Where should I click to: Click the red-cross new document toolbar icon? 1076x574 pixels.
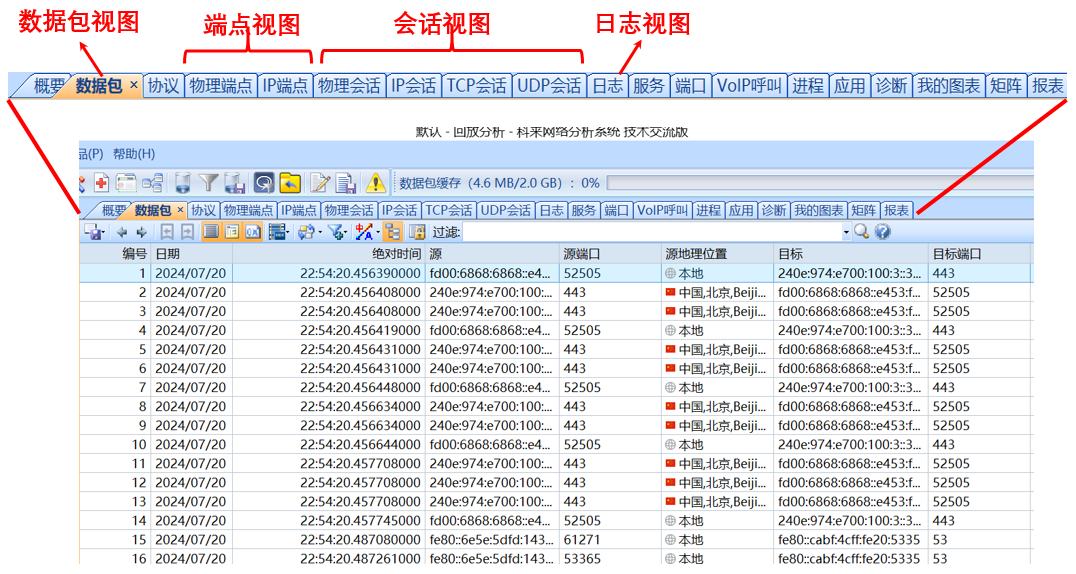[x=102, y=183]
